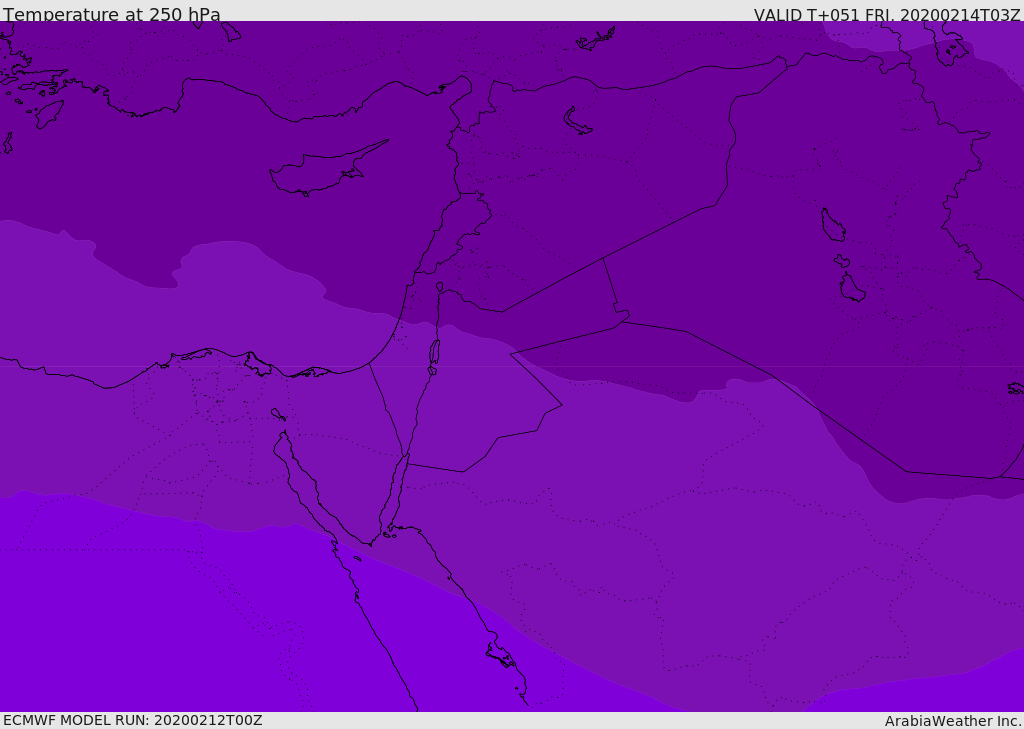Screen dimensions: 1024x729
Task: Click the bright violet band in southwest corner
Action: [150, 620]
